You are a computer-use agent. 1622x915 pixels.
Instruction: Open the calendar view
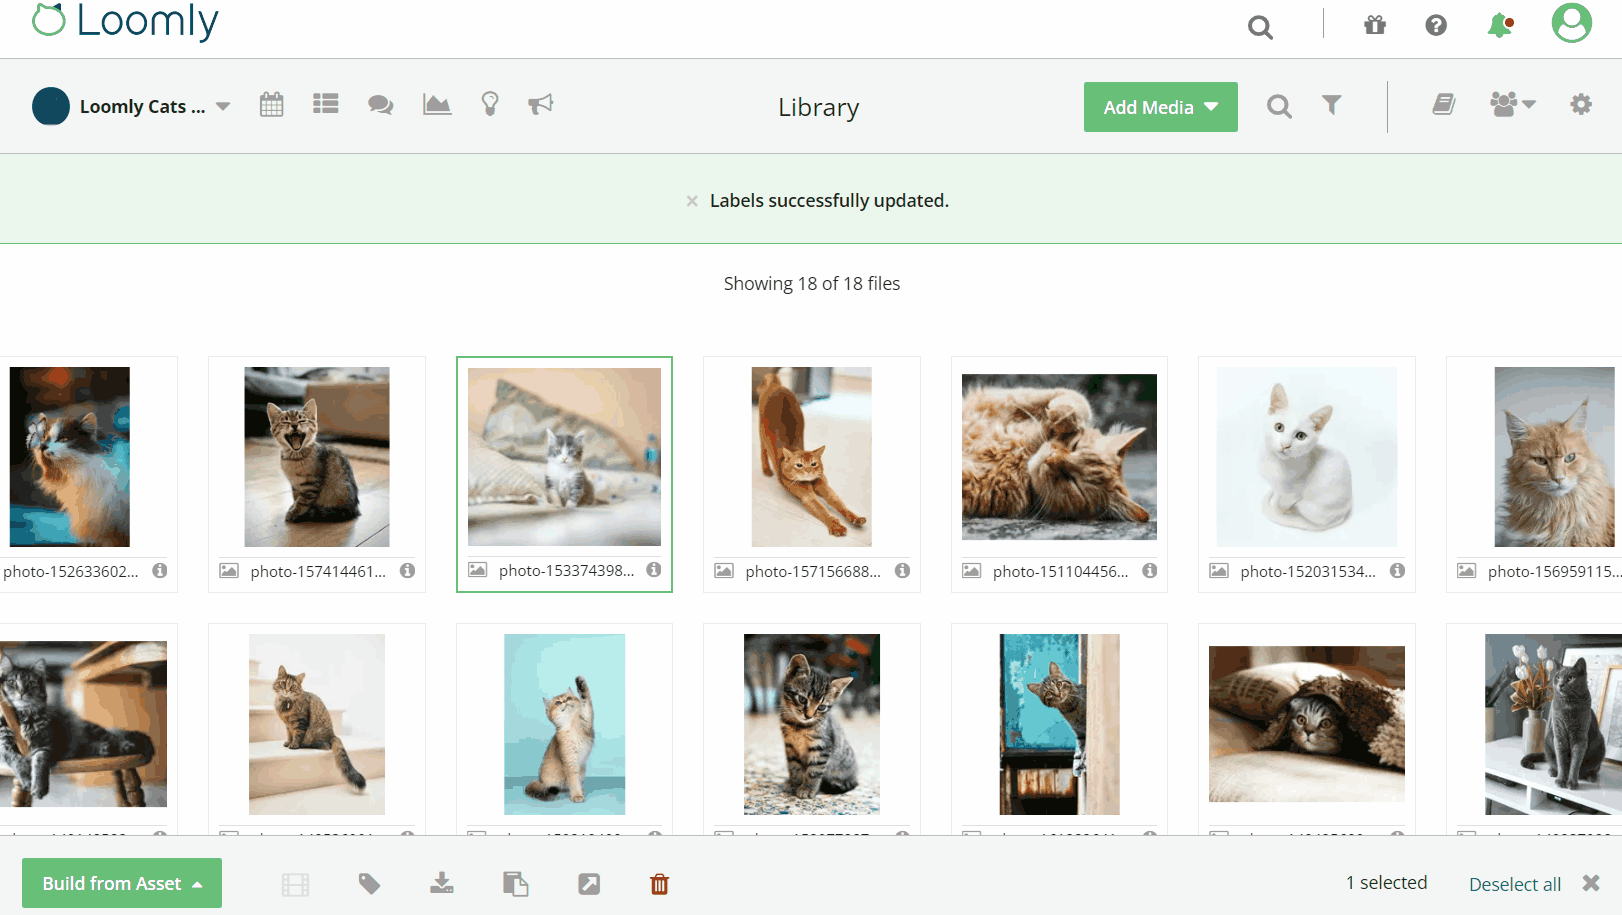(x=271, y=104)
